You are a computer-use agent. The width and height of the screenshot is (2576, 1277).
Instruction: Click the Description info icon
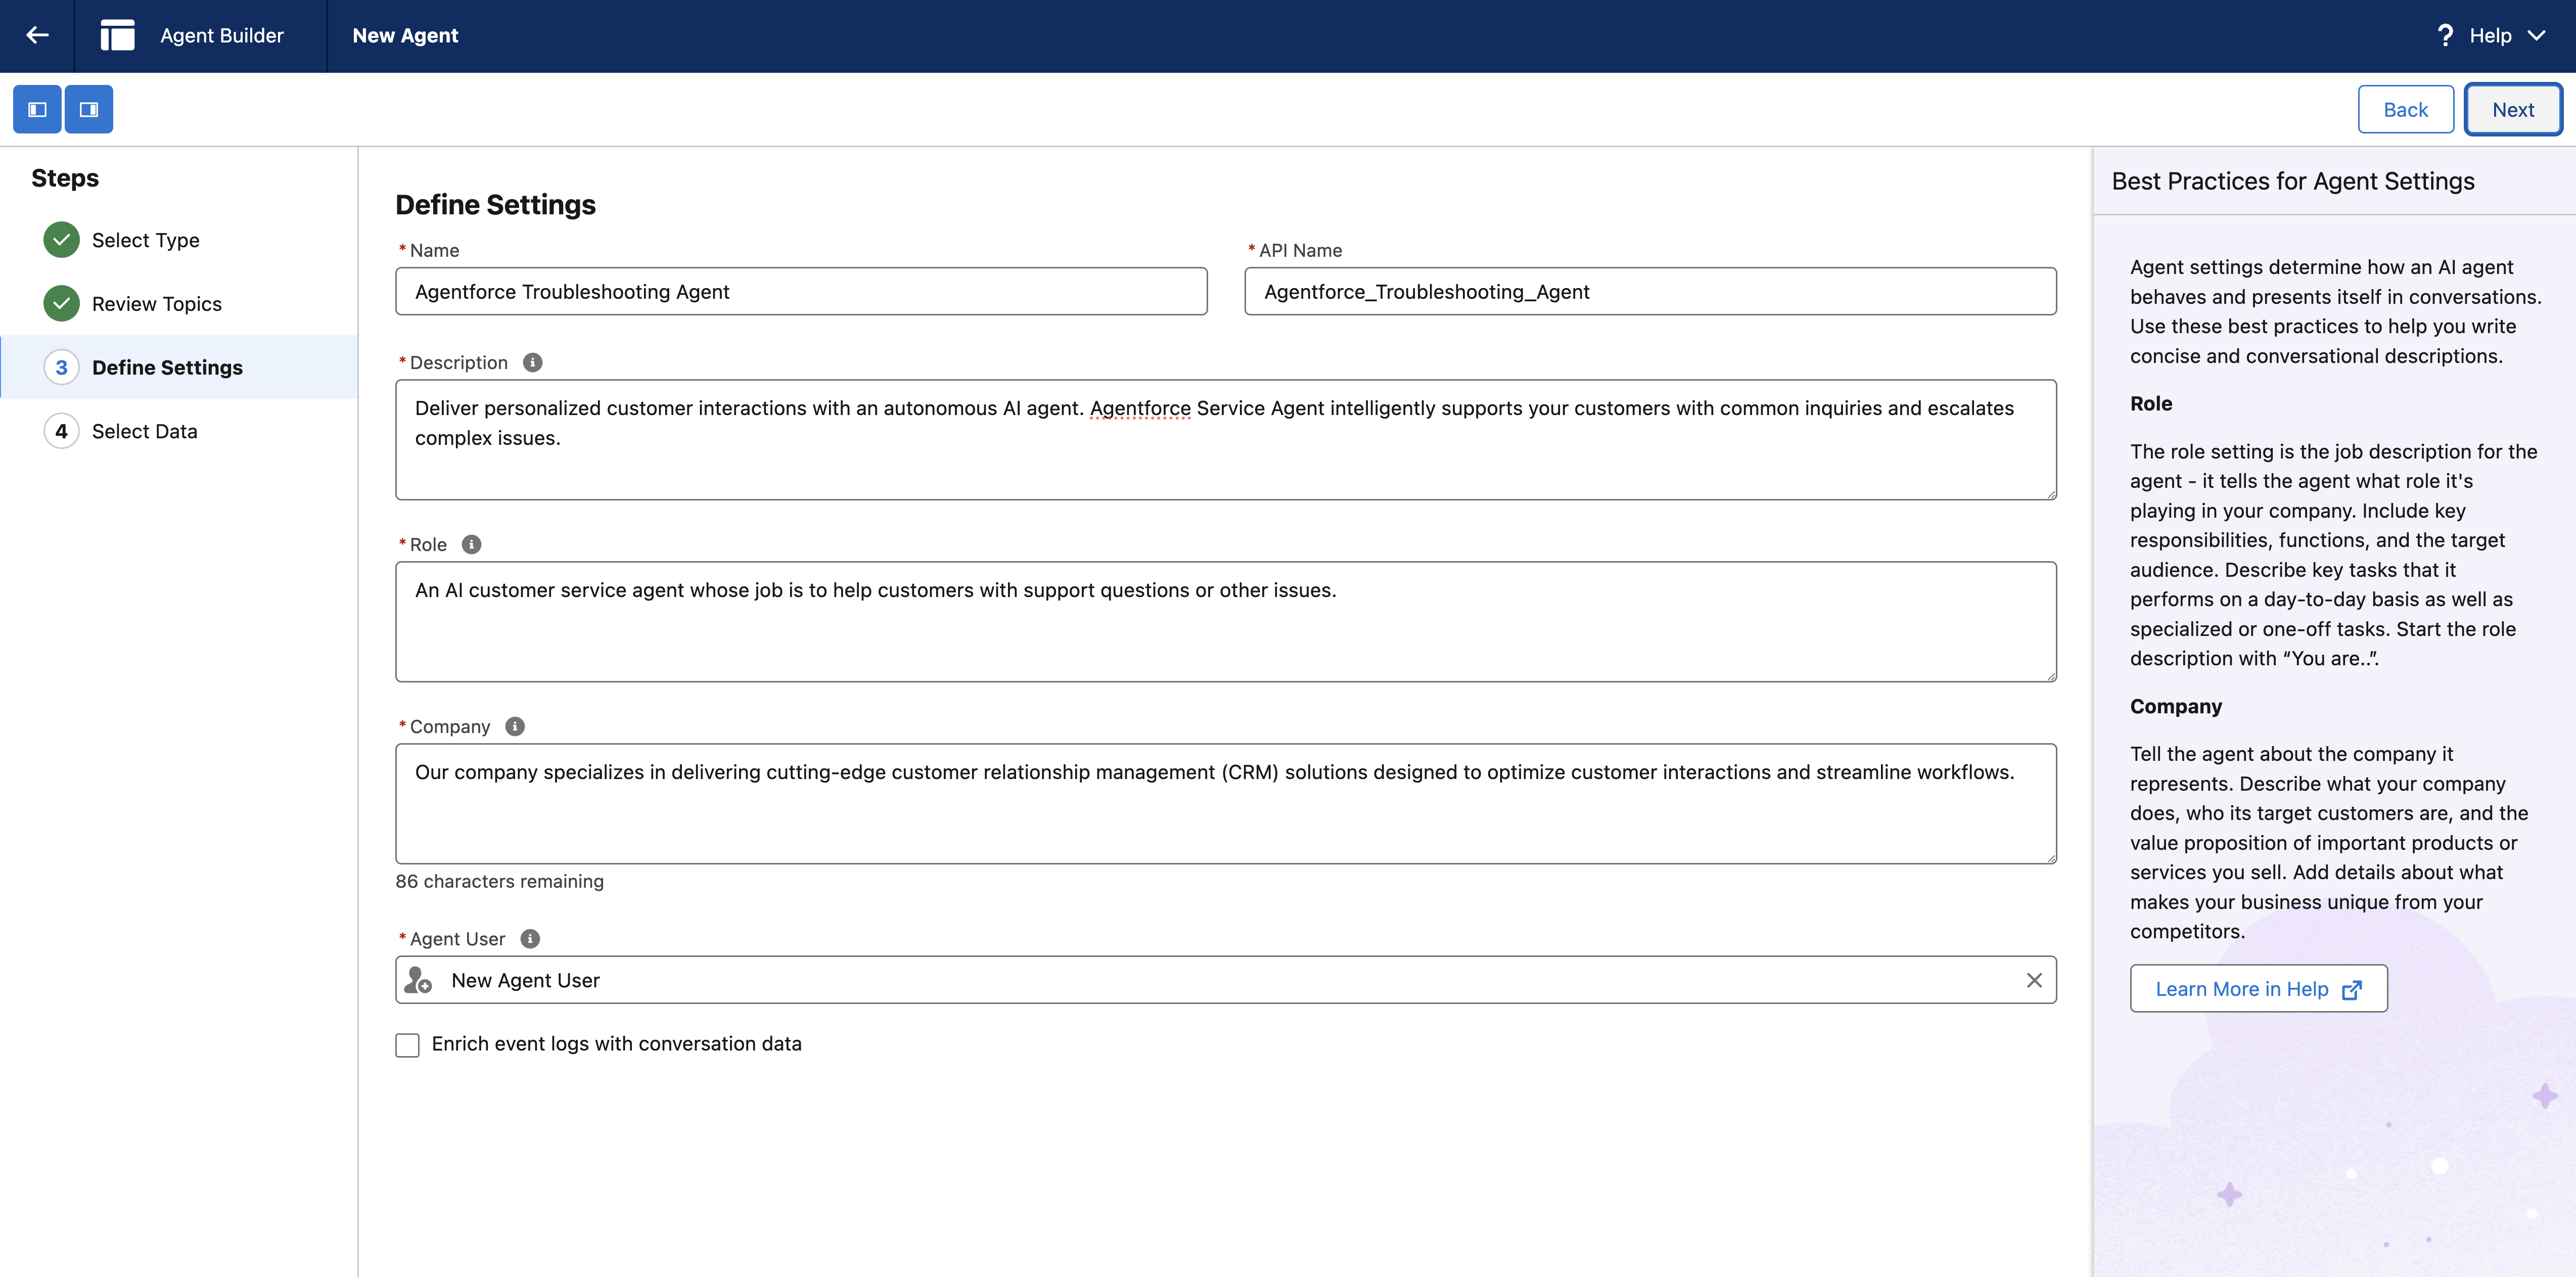coord(532,362)
